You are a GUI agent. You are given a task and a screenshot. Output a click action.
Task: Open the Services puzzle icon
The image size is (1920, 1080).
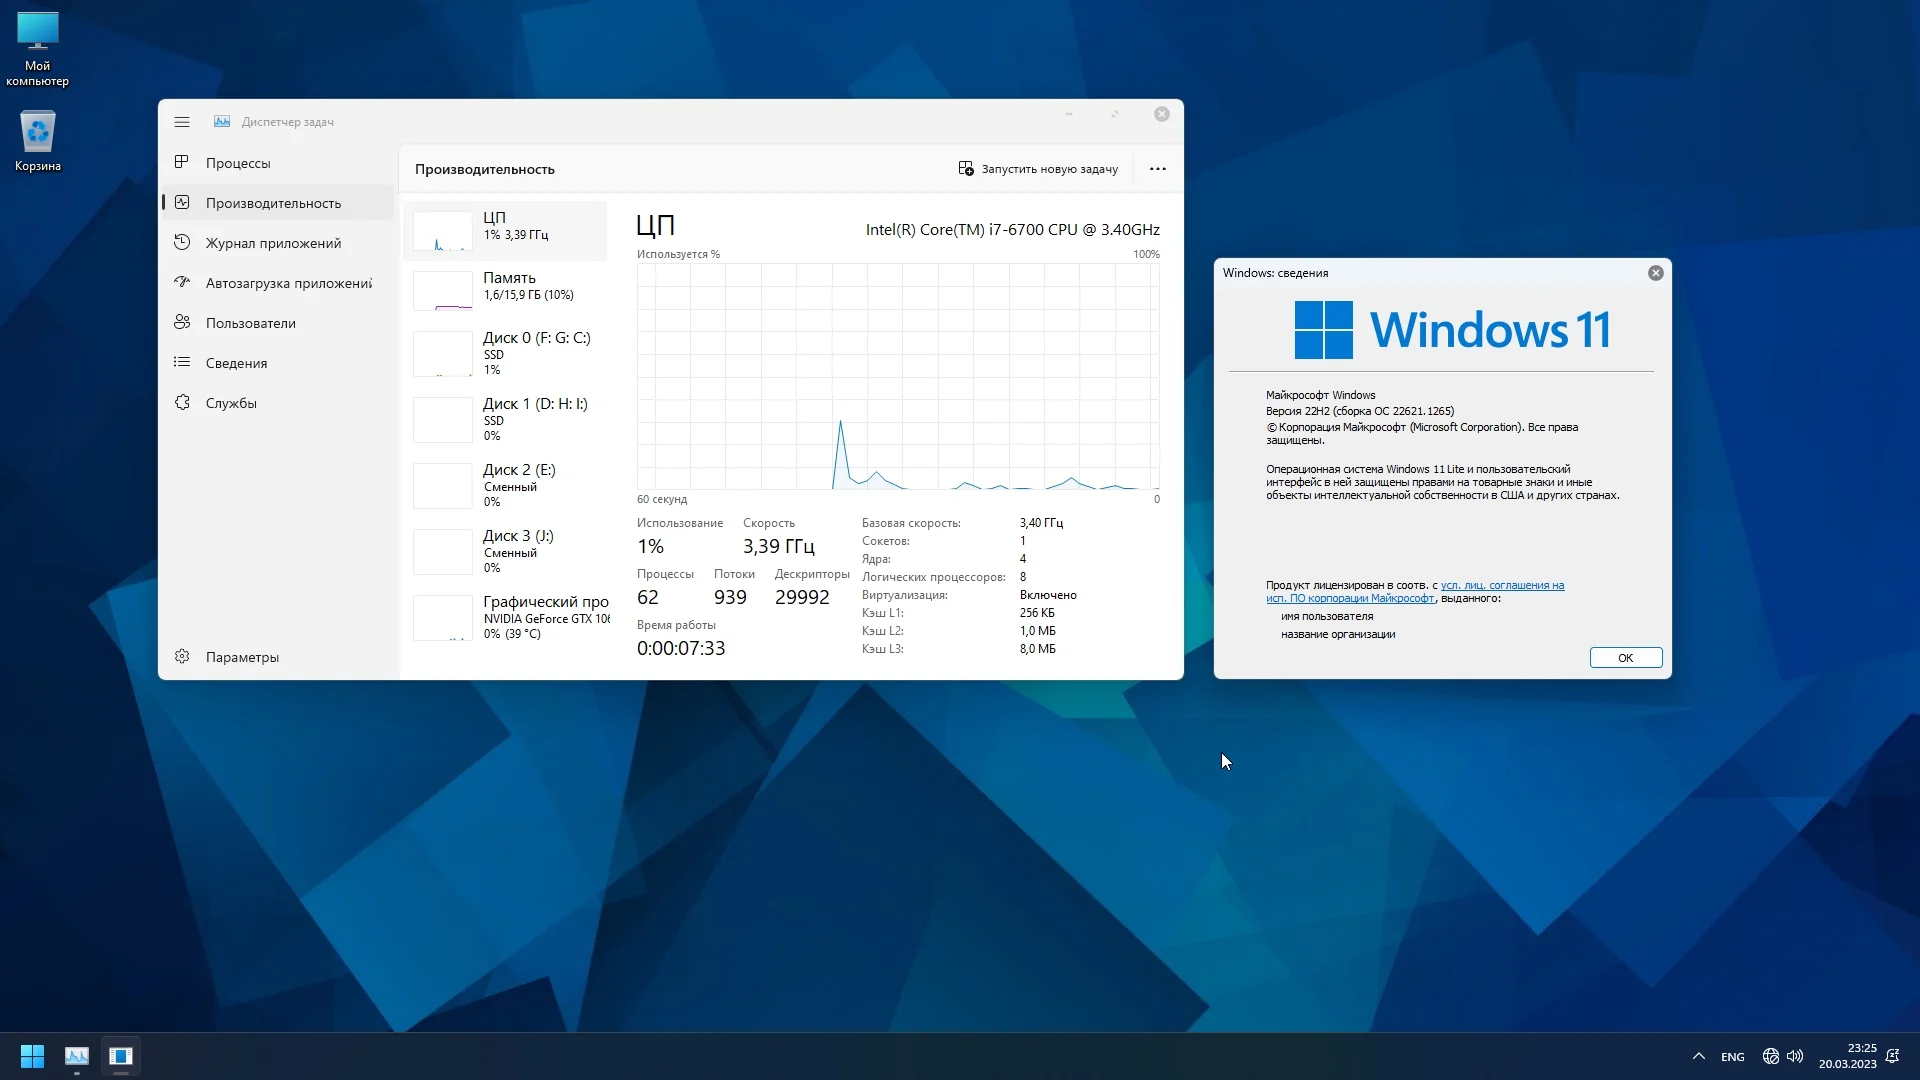click(x=182, y=402)
